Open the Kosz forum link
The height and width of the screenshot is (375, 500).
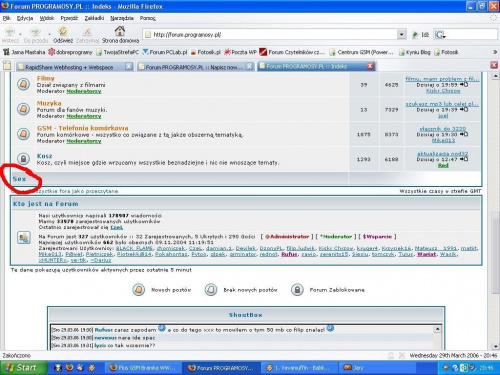[x=44, y=156]
